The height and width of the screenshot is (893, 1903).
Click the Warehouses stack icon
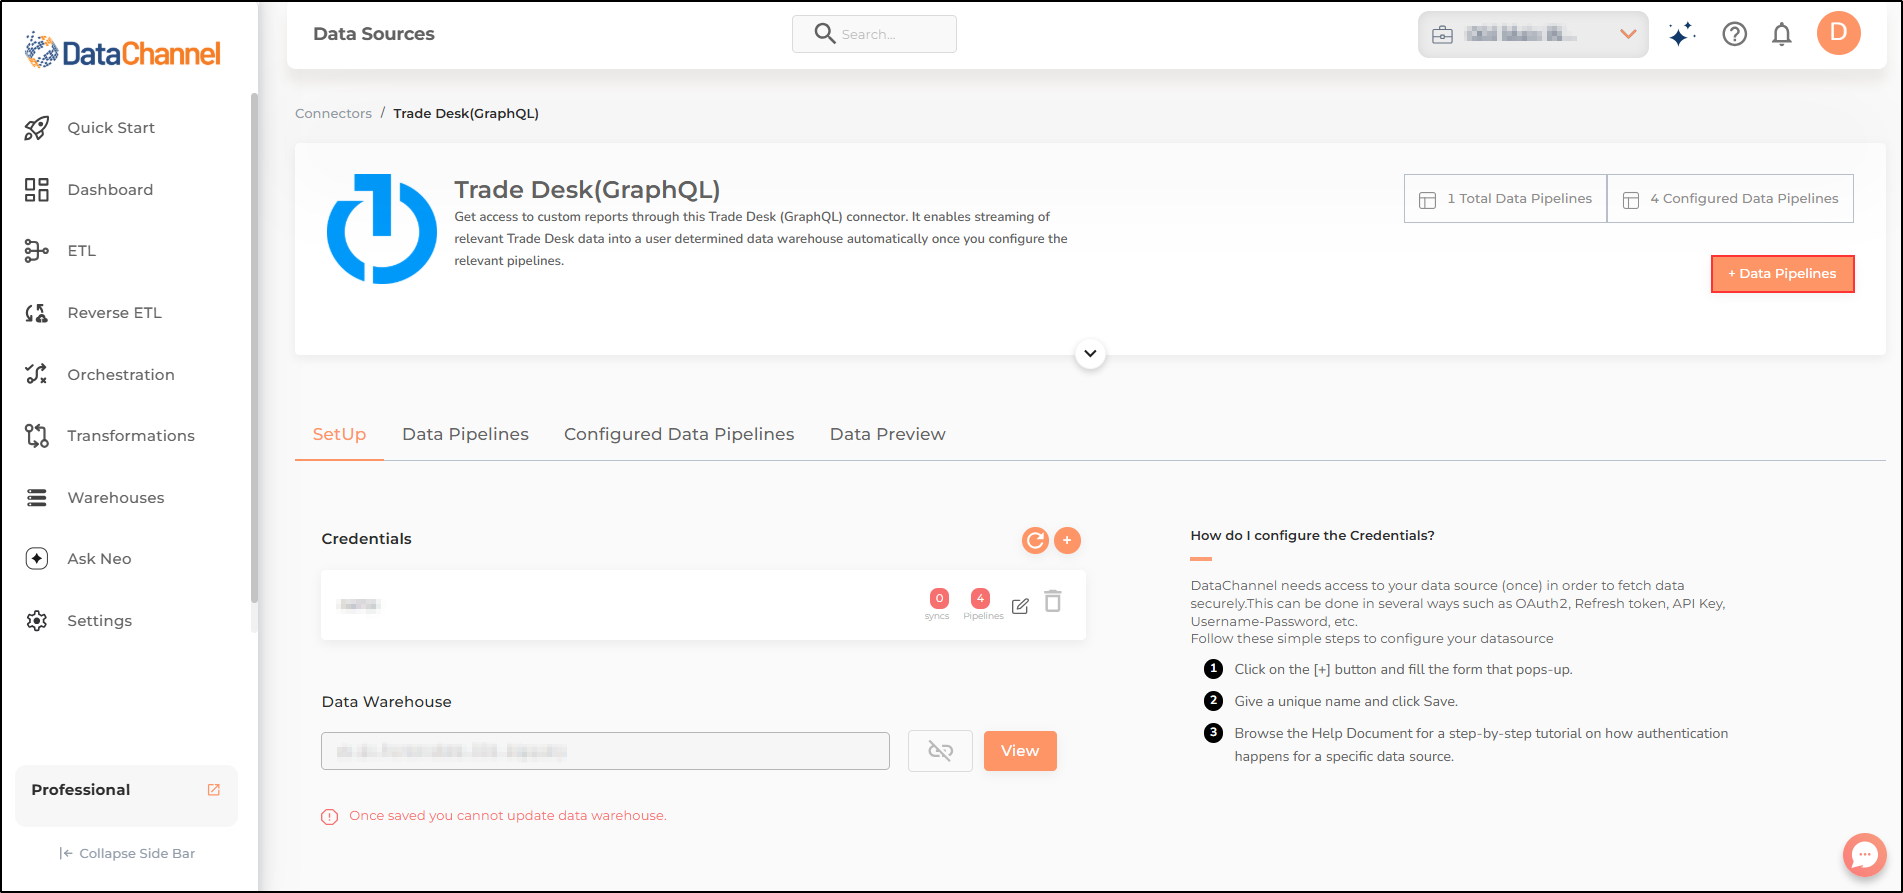point(37,498)
